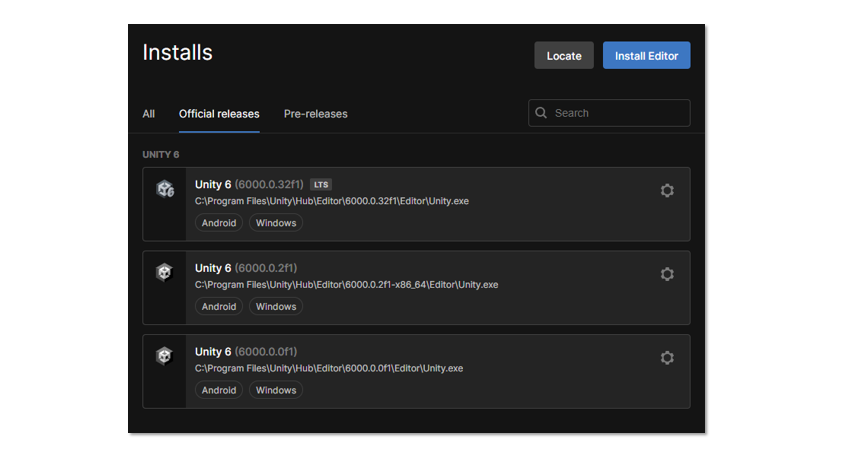Click the magnifier icon in the search box
This screenshot has height=461, width=845.
(541, 113)
